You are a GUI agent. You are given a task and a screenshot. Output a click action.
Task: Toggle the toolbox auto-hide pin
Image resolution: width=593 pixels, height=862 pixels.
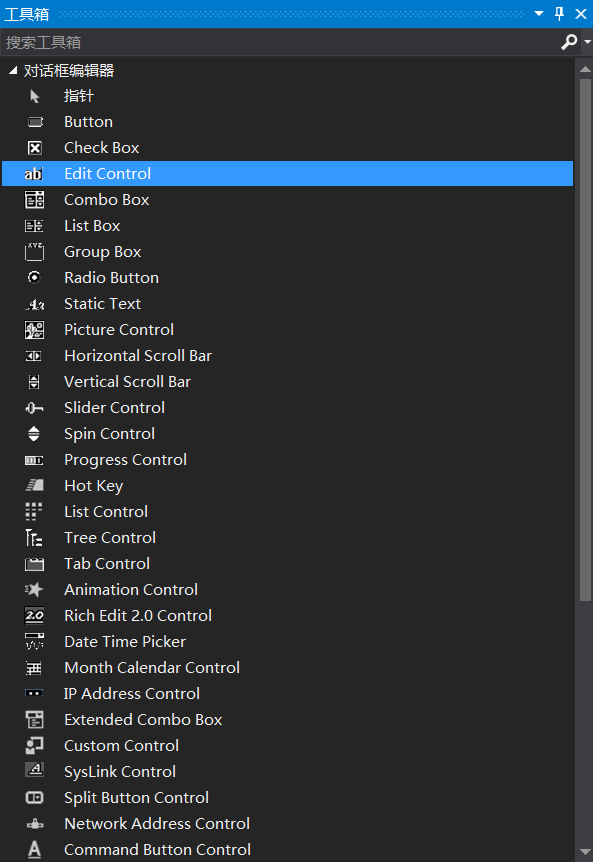point(560,14)
